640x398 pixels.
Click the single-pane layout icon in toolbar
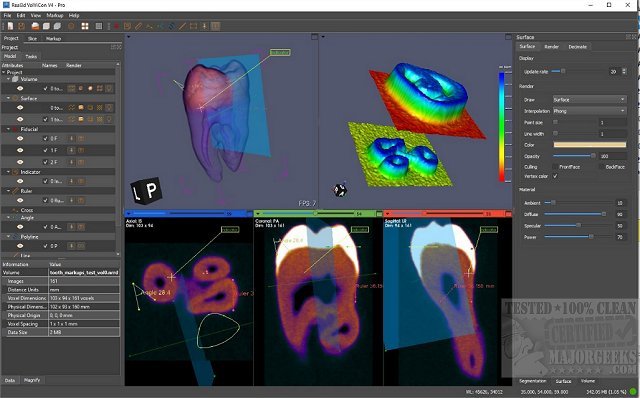(99, 26)
